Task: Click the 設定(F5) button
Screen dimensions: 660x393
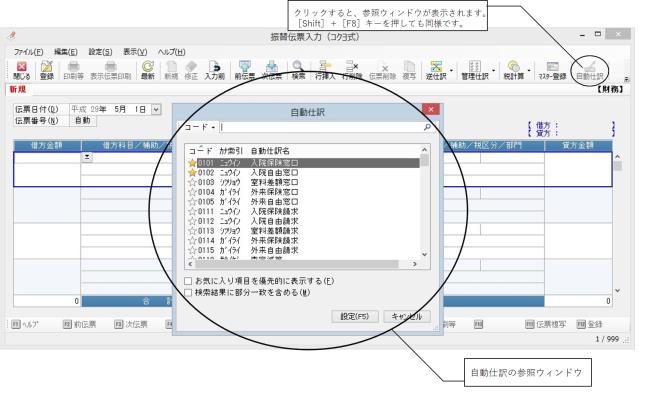Action: (354, 316)
